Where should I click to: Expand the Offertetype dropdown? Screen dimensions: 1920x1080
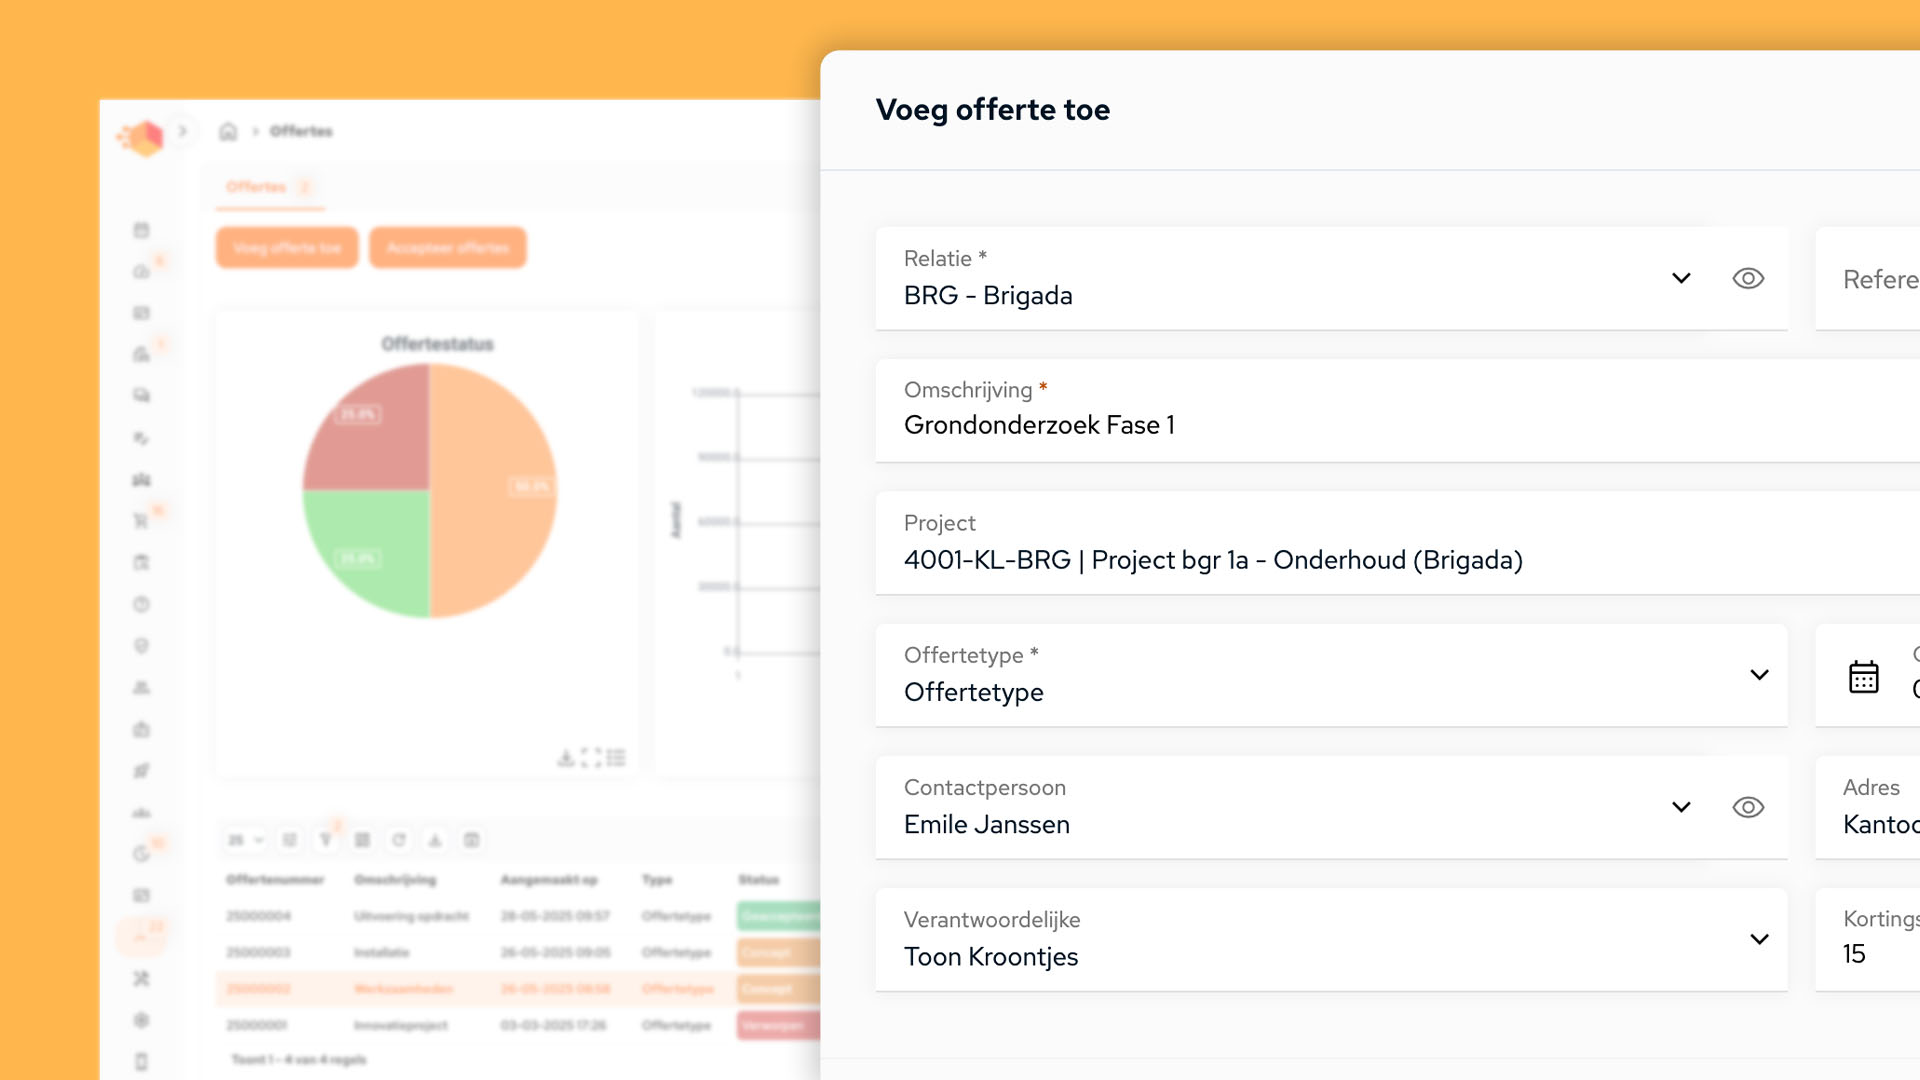pyautogui.click(x=1759, y=675)
